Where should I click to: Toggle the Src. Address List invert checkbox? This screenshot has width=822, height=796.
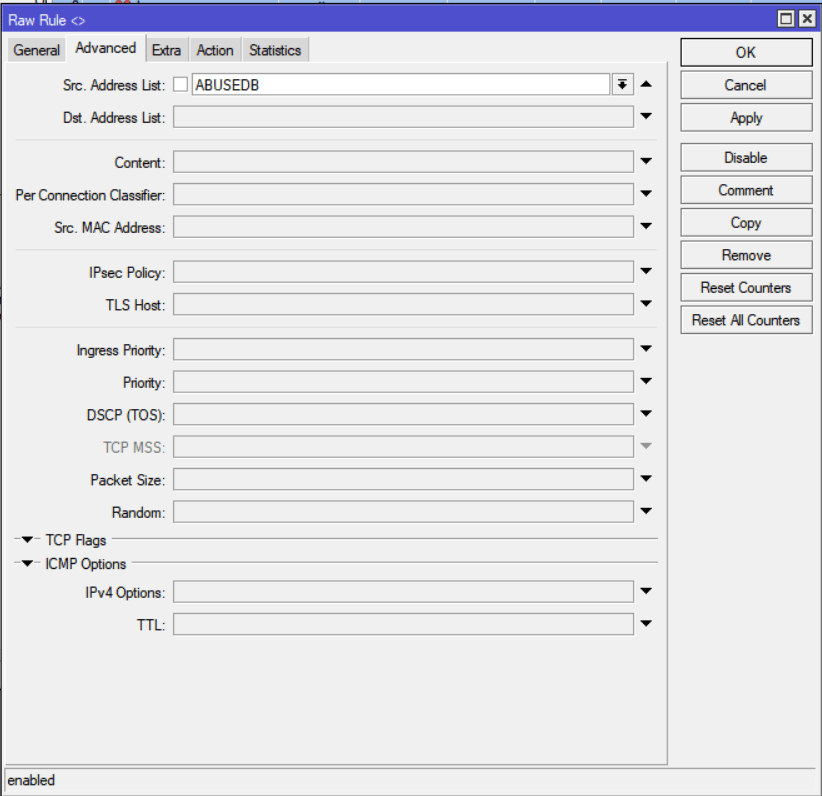pyautogui.click(x=180, y=85)
